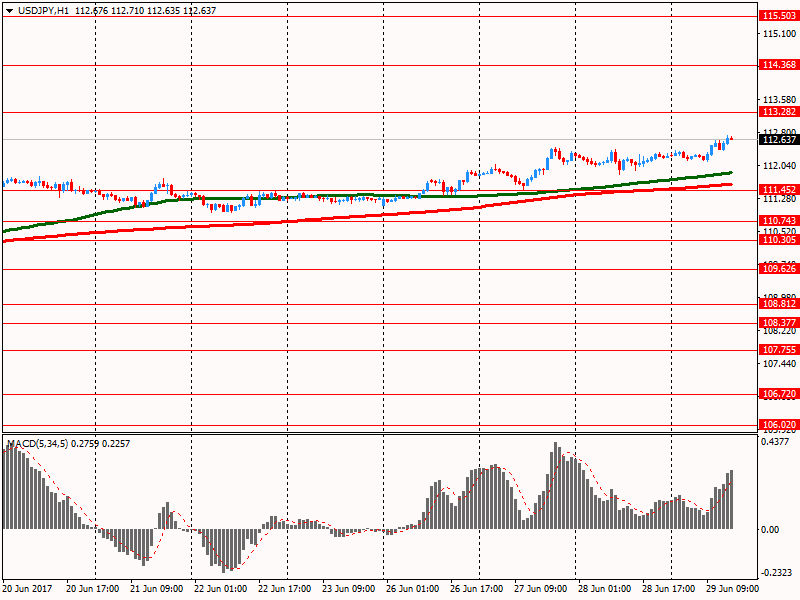Viewport: 800px width, 600px height.
Task: Select the 28 Jun 17:00 time axis label
Action: 668,589
